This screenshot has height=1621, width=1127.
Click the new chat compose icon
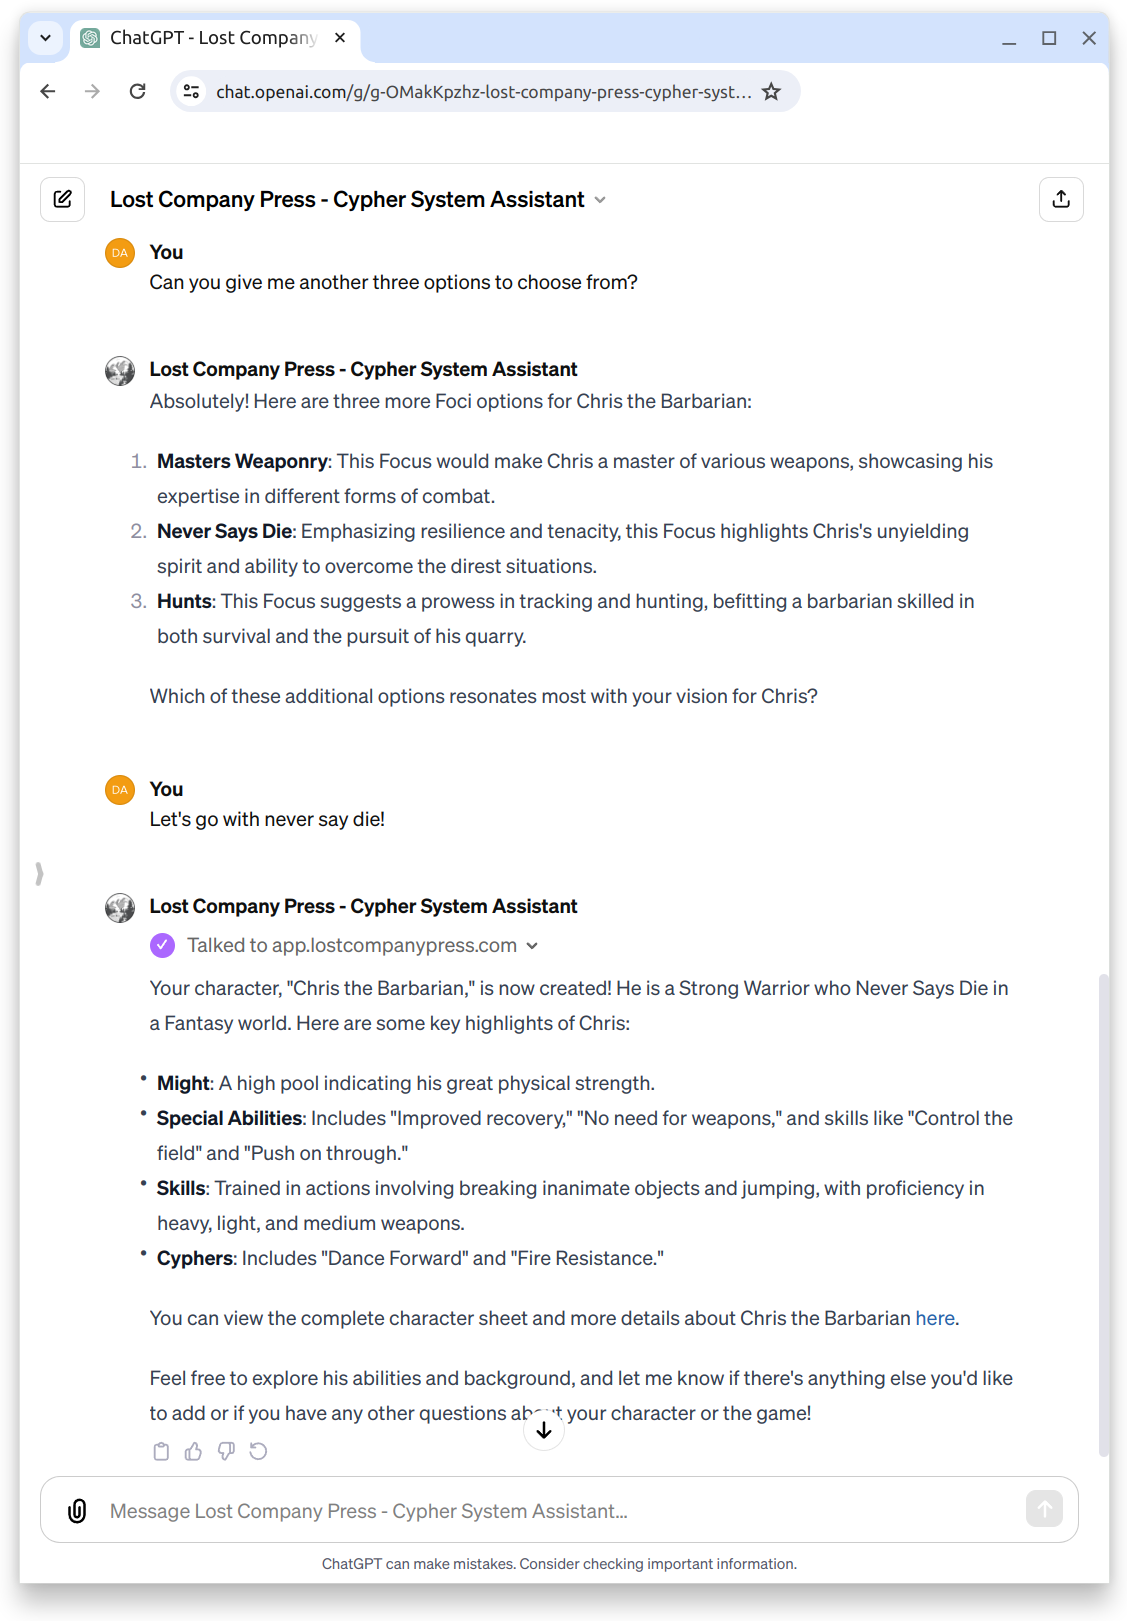pos(62,199)
